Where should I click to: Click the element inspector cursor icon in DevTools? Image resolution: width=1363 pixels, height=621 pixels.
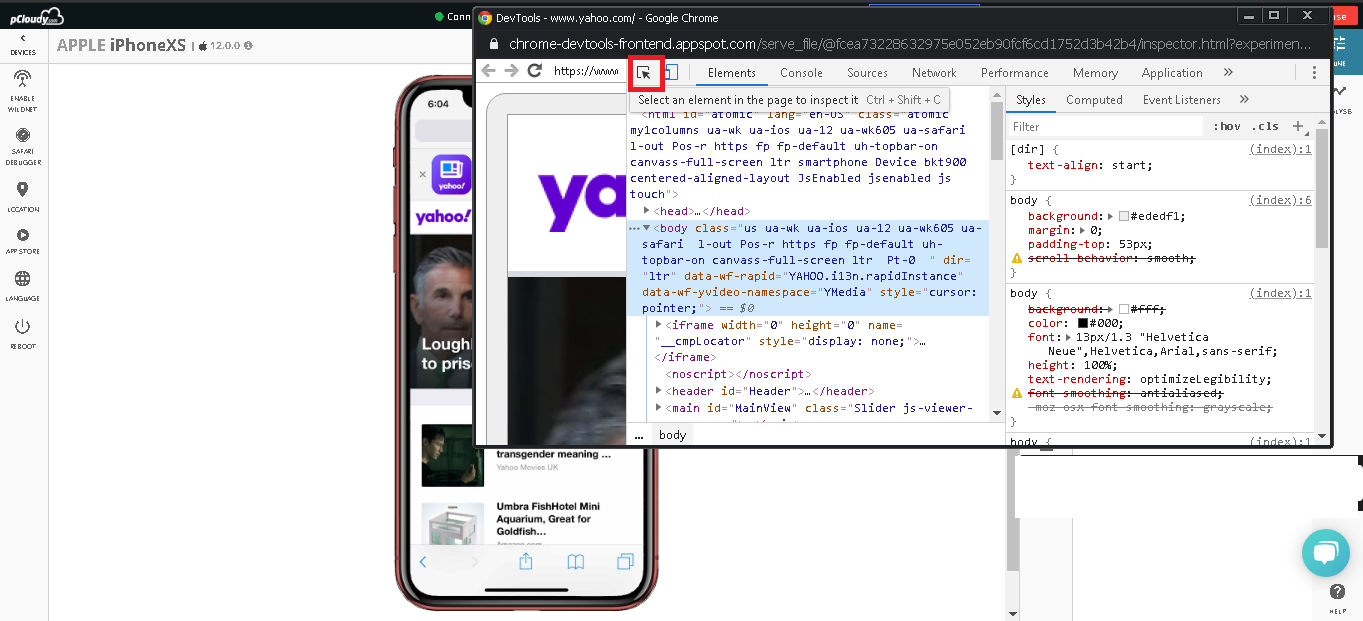coord(645,72)
